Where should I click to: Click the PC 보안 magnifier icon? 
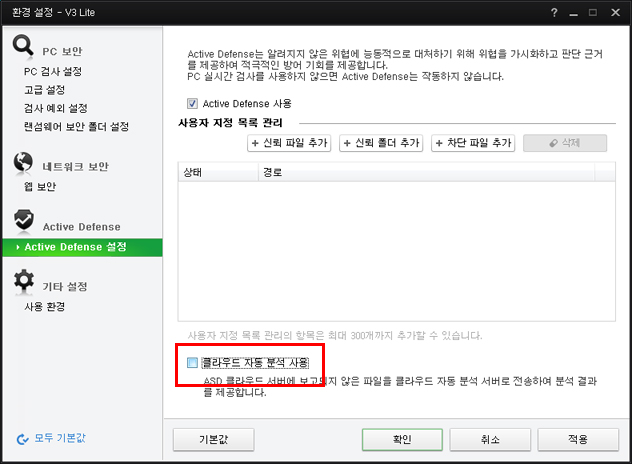(x=23, y=45)
